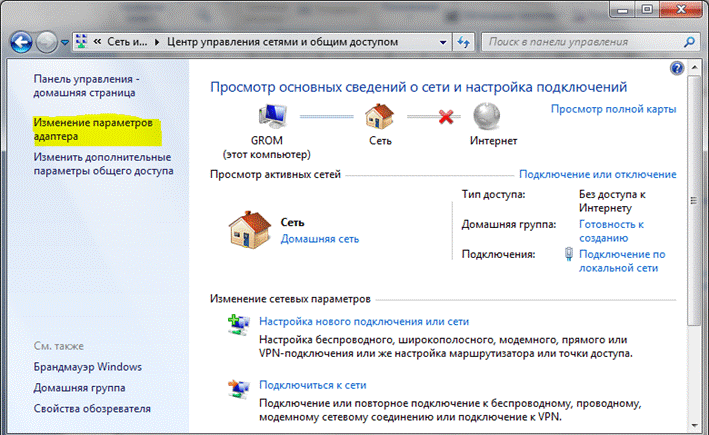Click the new connection setup icon
The width and height of the screenshot is (709, 435).
(239, 324)
